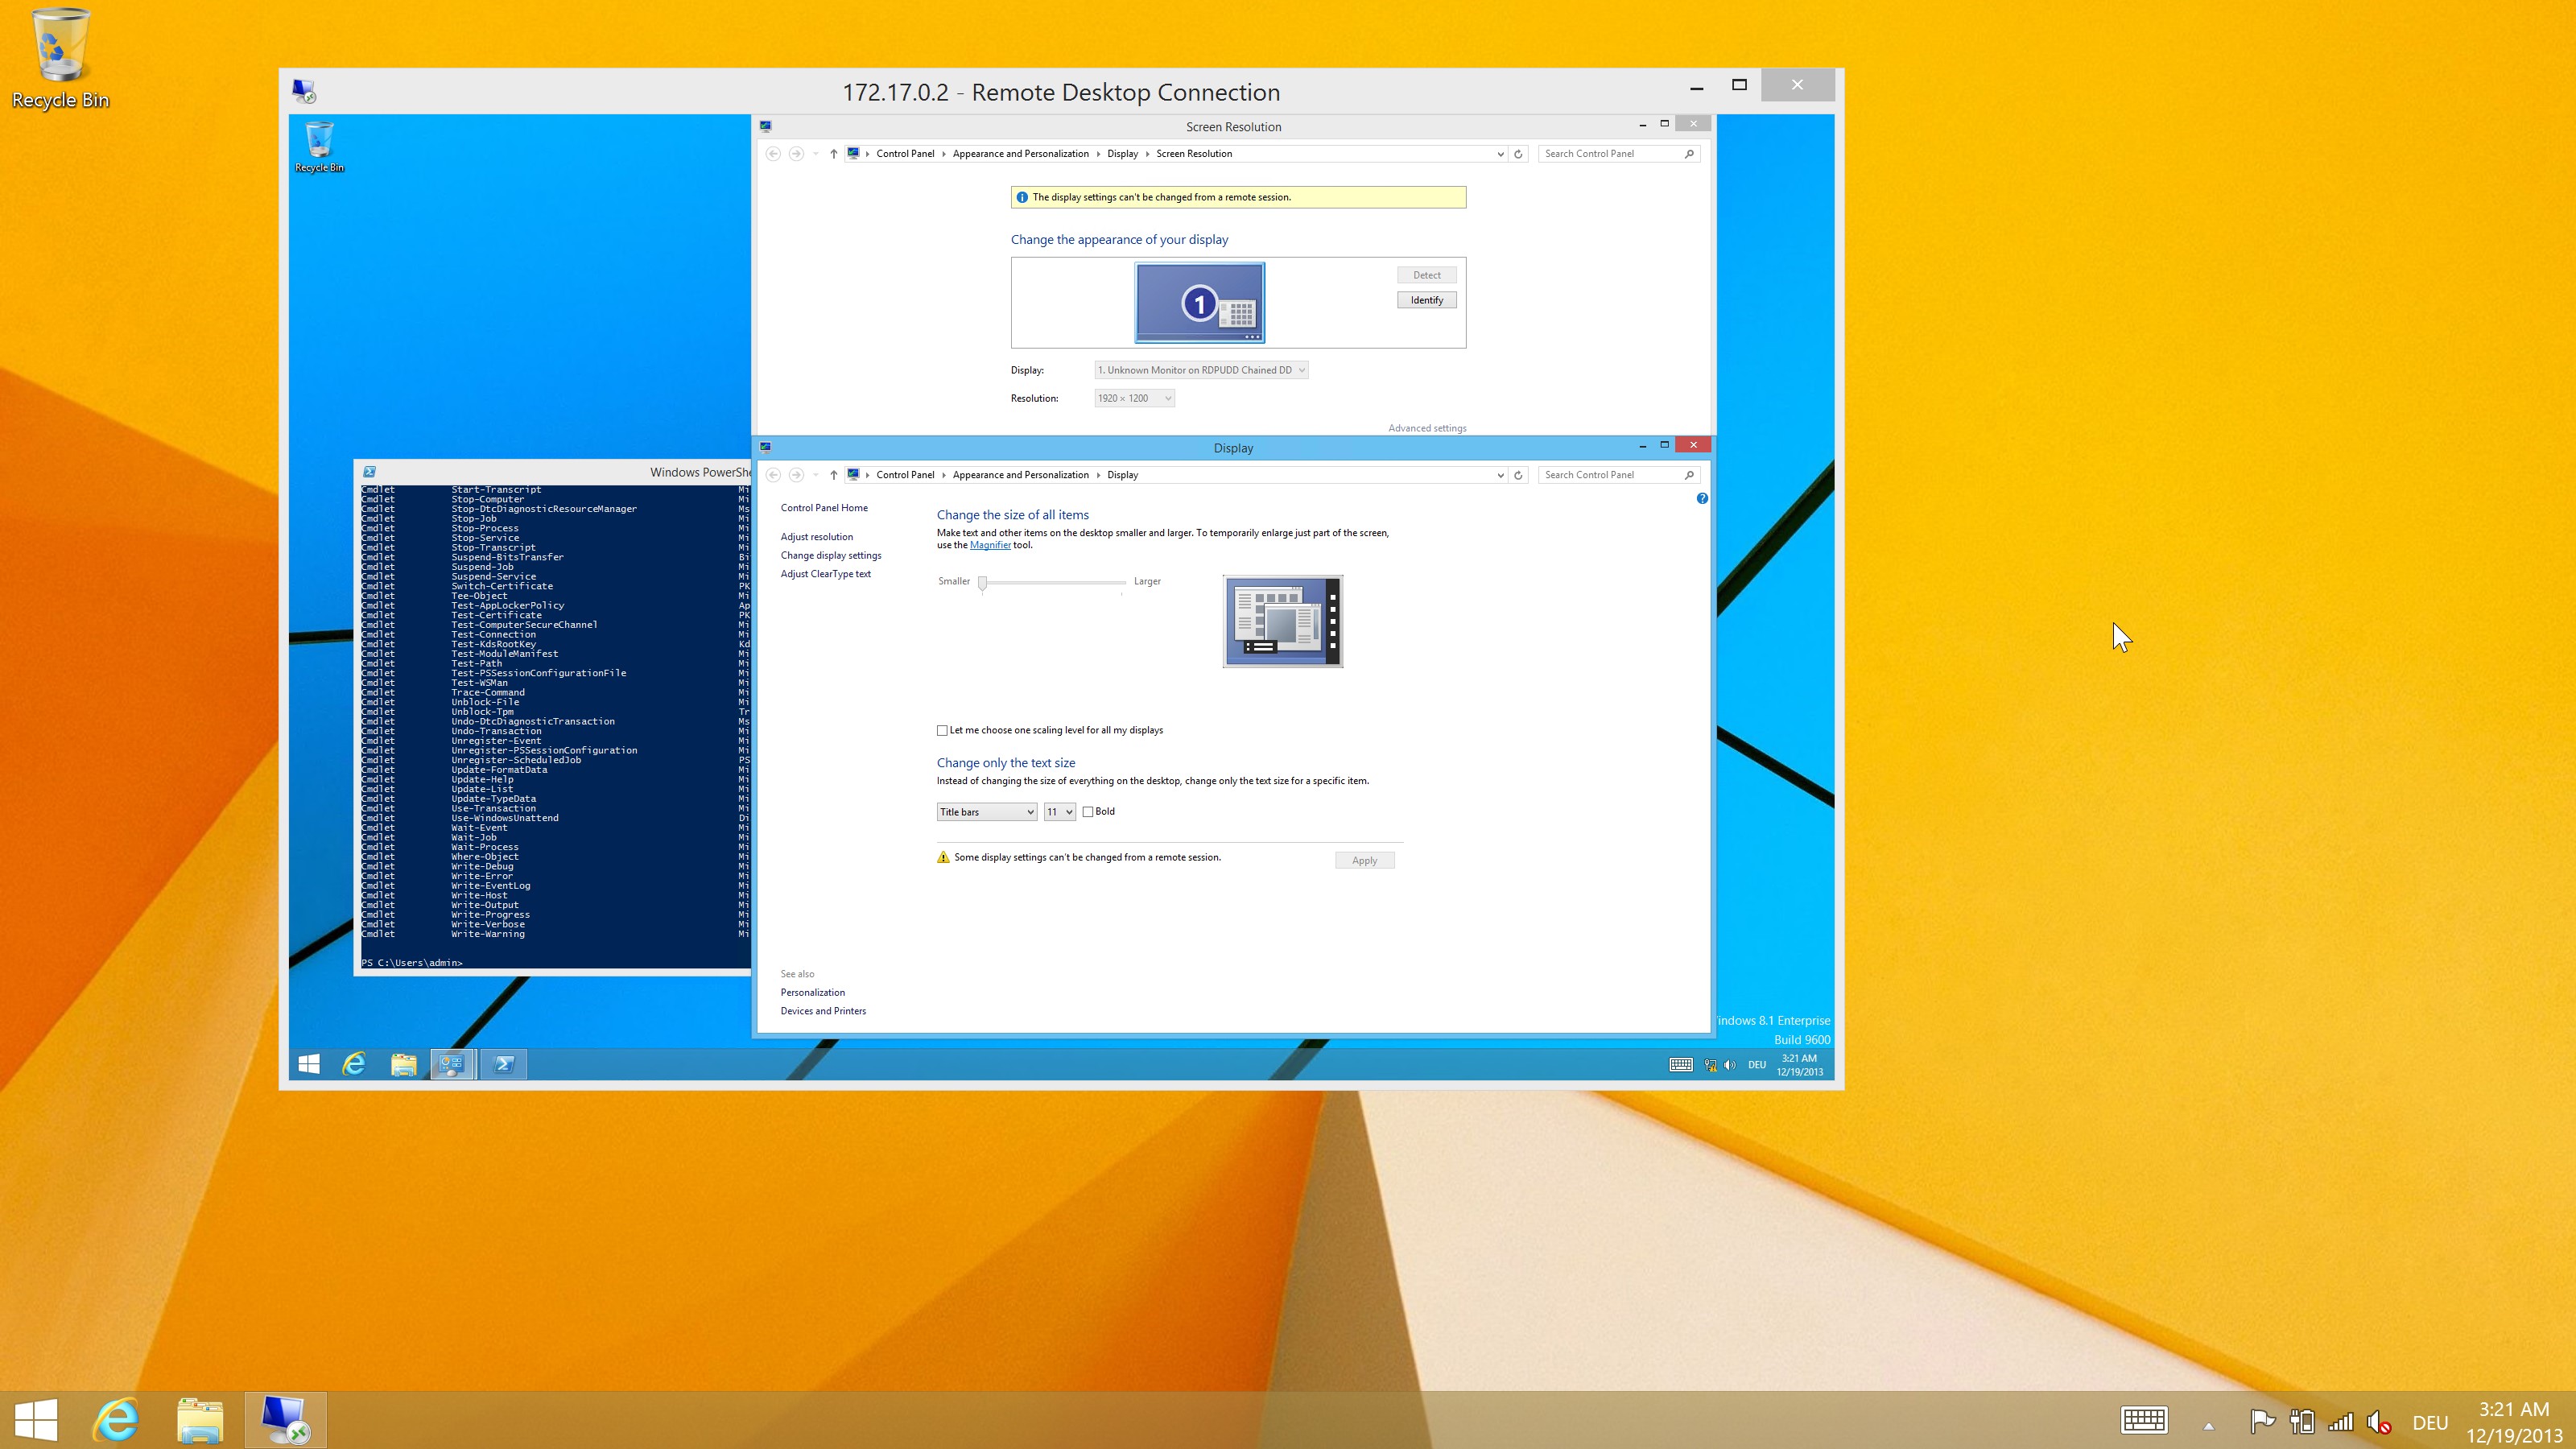Select monitor 1 thumbnail in display preview

pos(1199,302)
